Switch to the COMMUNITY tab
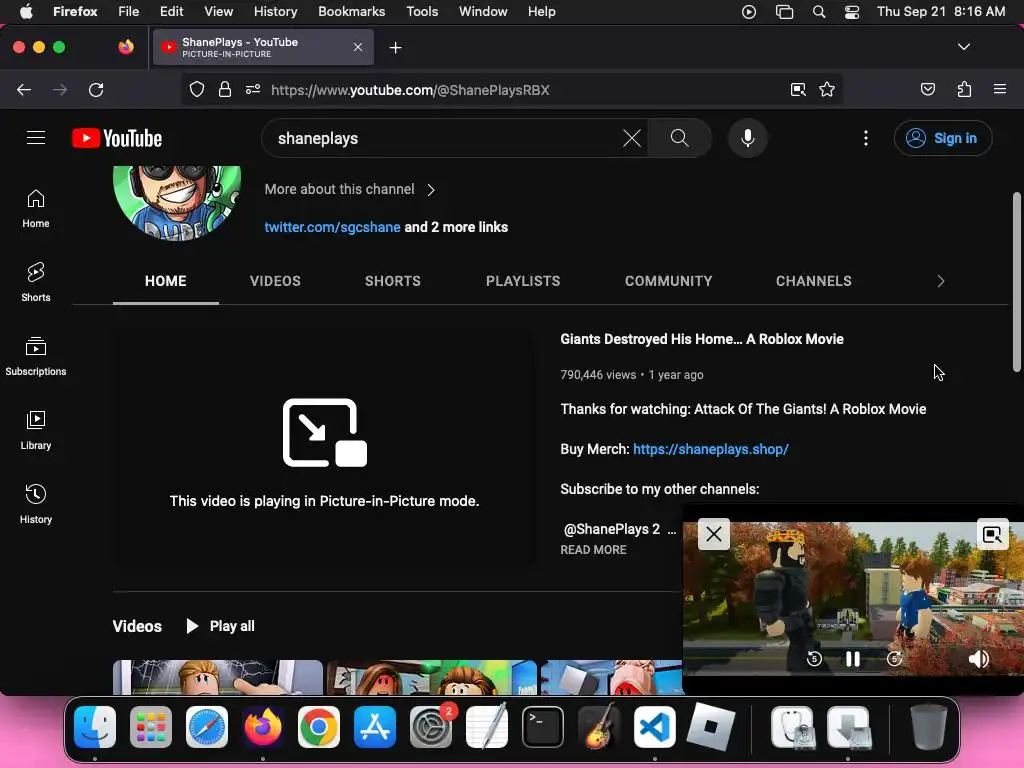The height and width of the screenshot is (768, 1024). (x=668, y=281)
